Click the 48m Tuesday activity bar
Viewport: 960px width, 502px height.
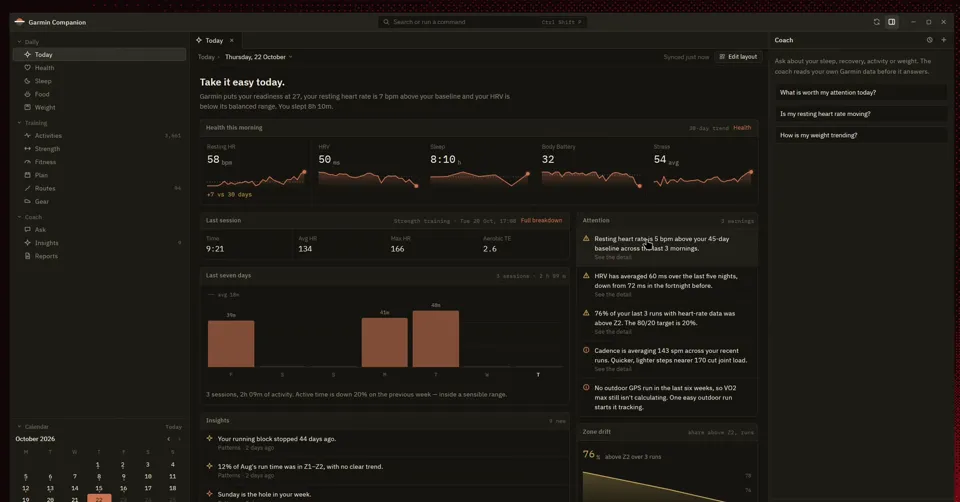click(x=436, y=339)
